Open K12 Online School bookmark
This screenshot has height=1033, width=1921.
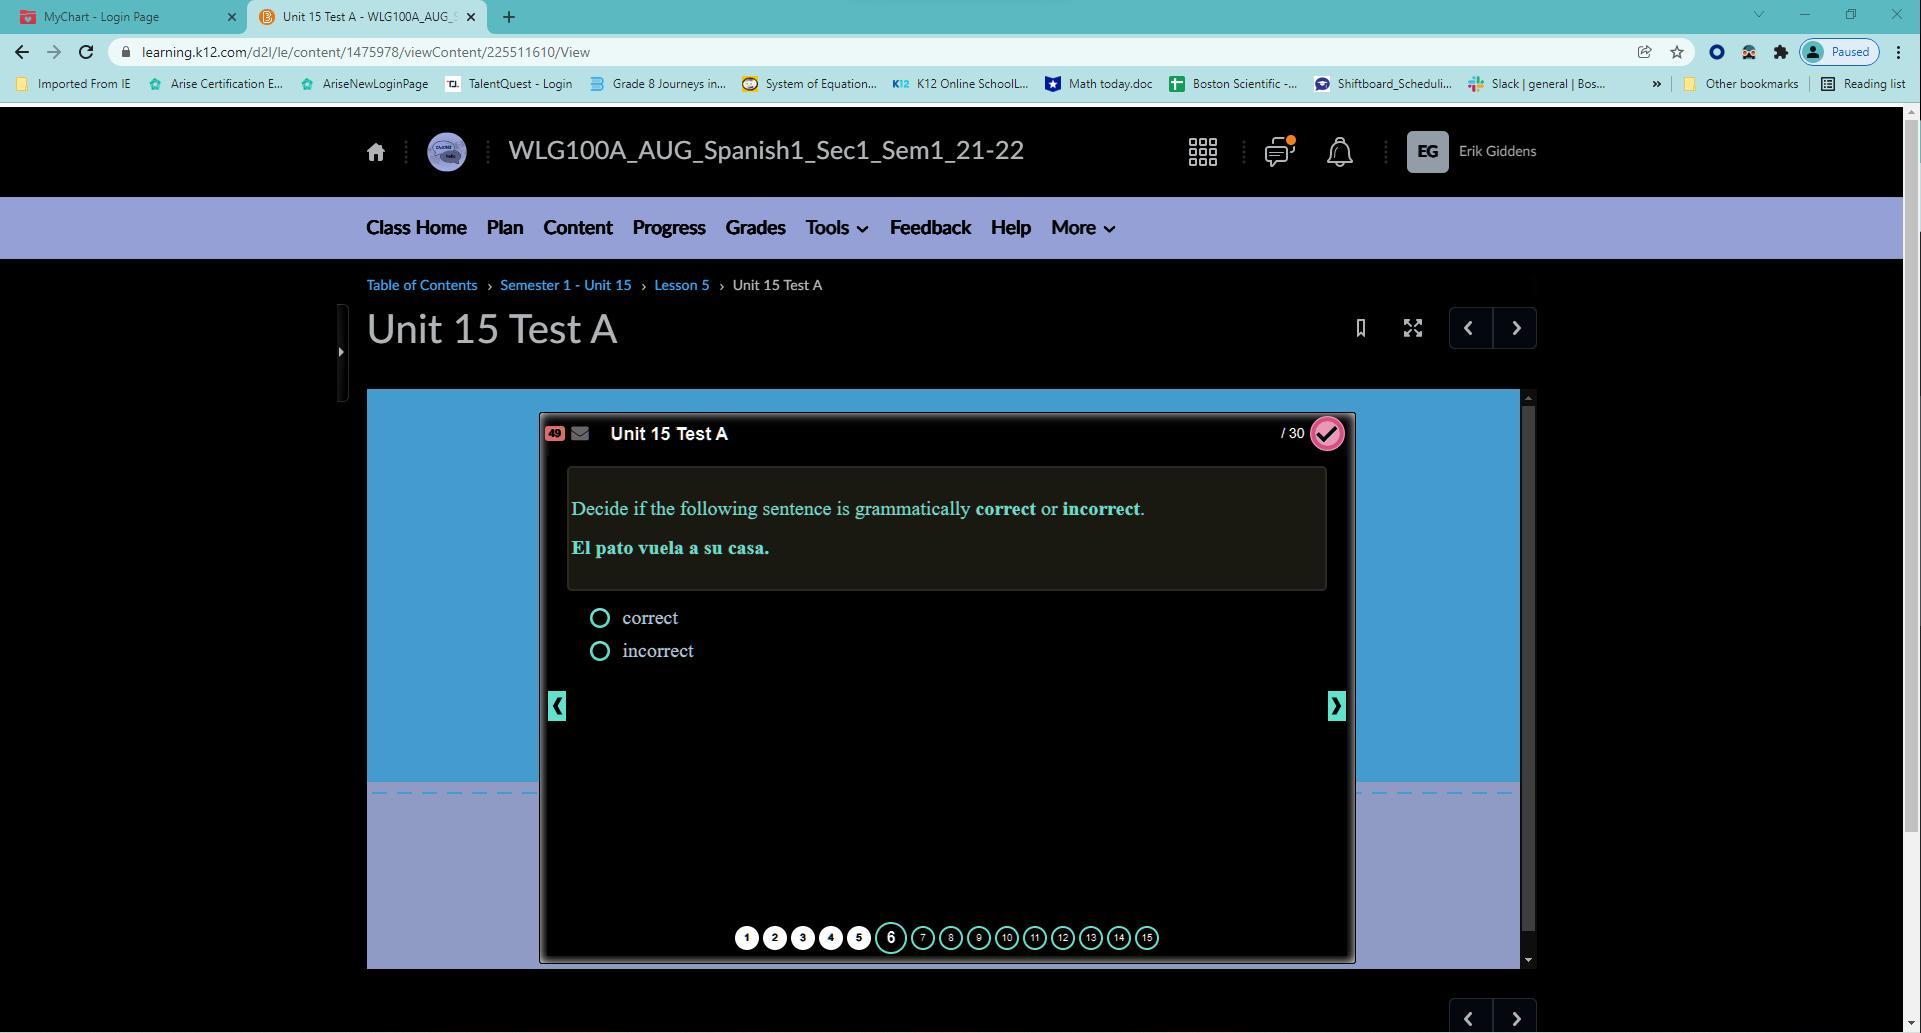point(960,84)
